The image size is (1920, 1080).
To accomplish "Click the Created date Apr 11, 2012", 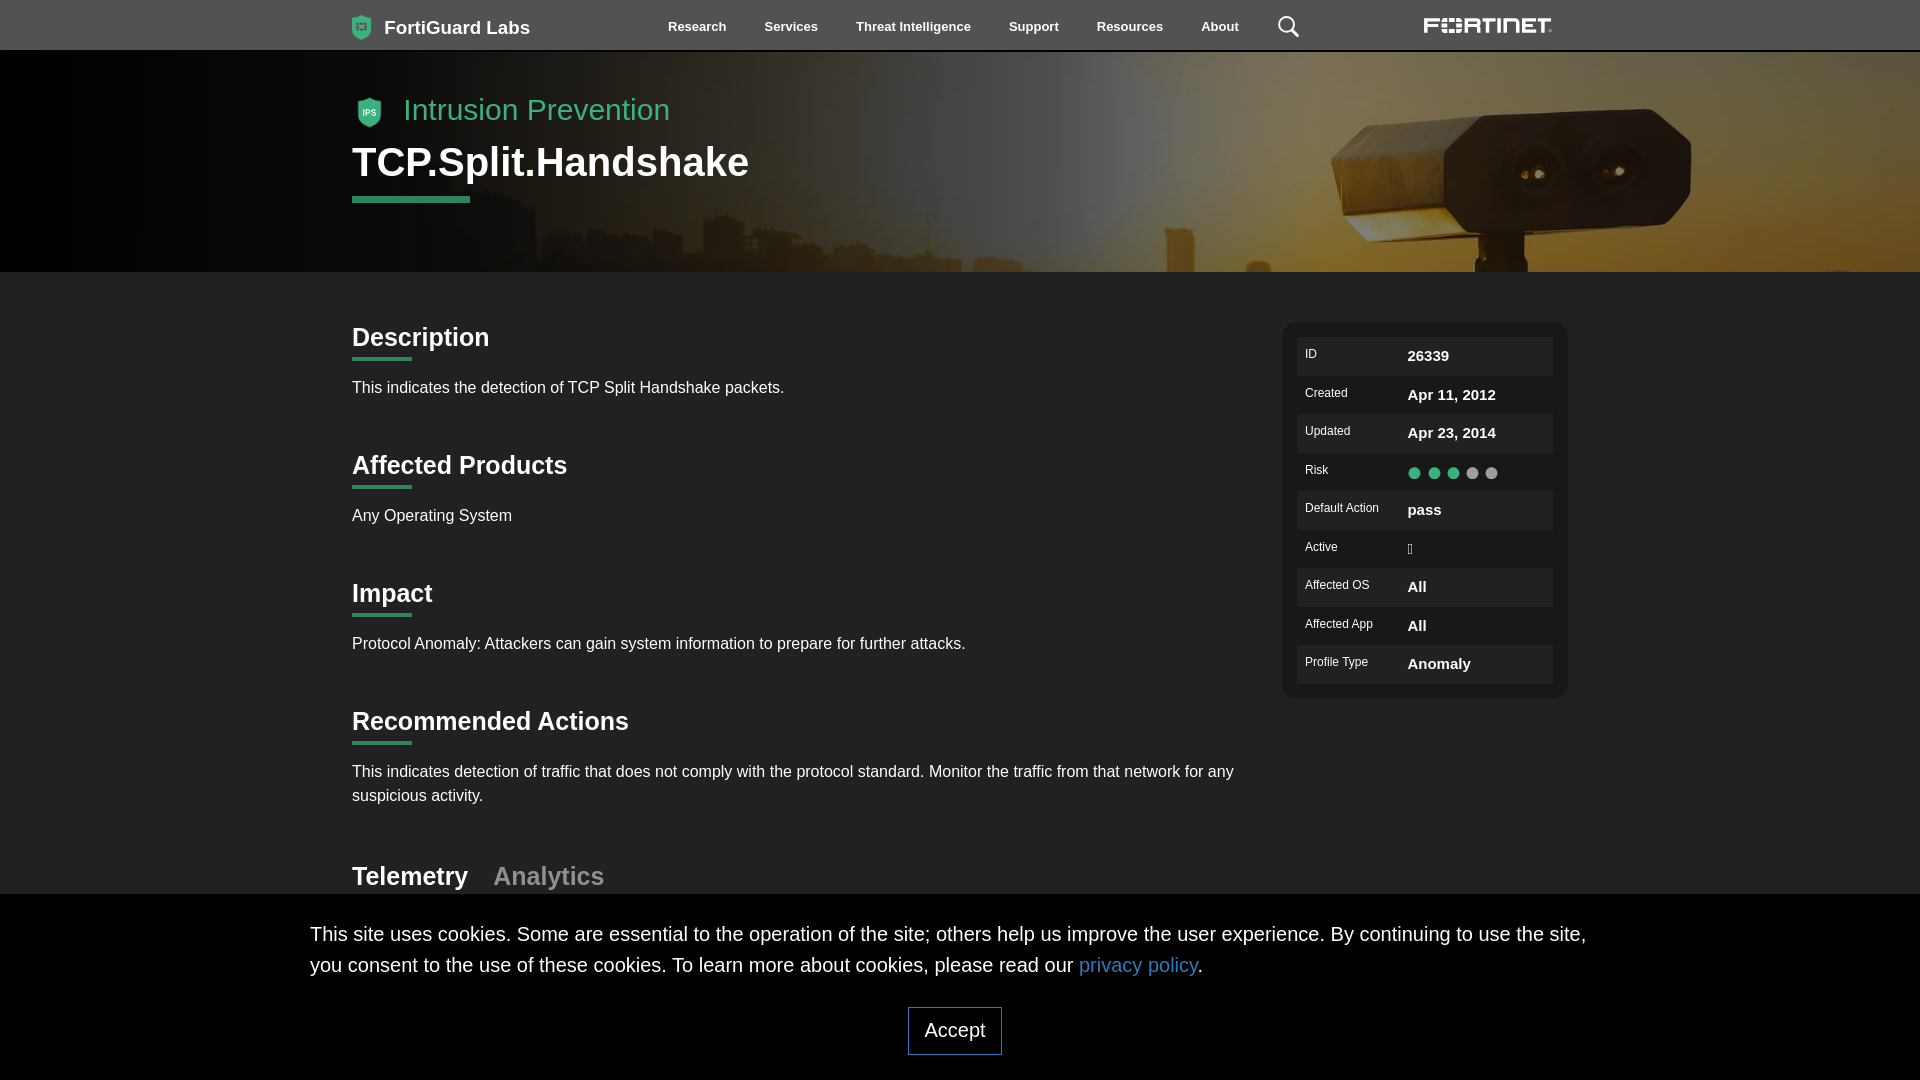I will (1451, 395).
